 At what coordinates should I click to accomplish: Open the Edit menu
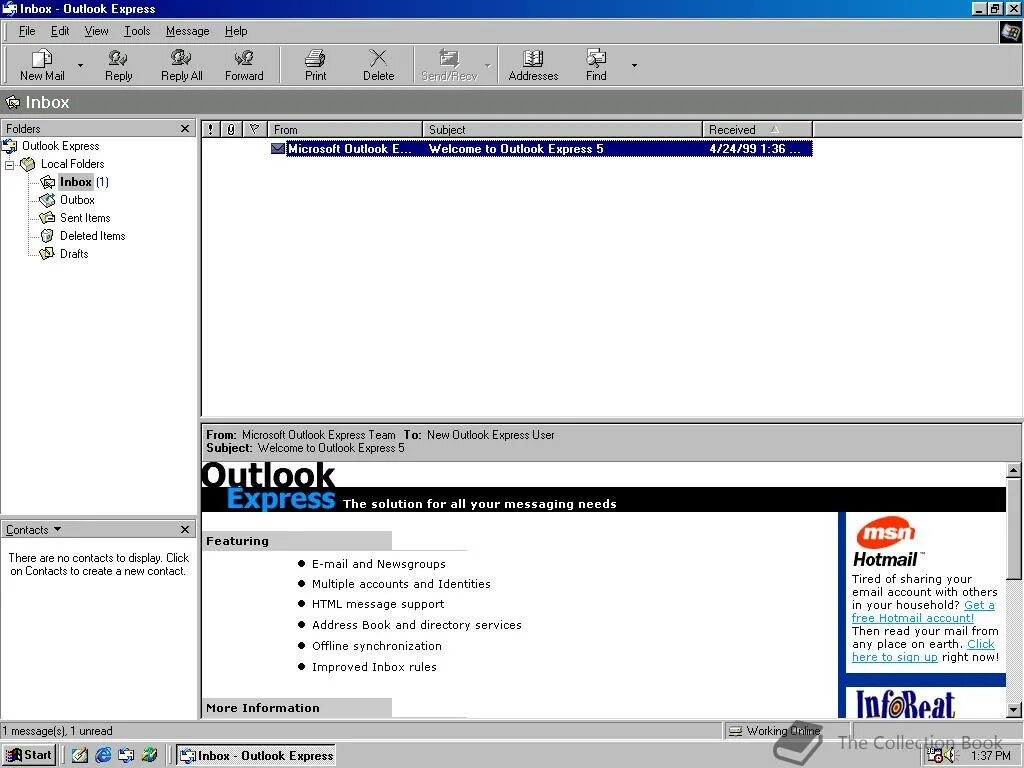point(60,31)
